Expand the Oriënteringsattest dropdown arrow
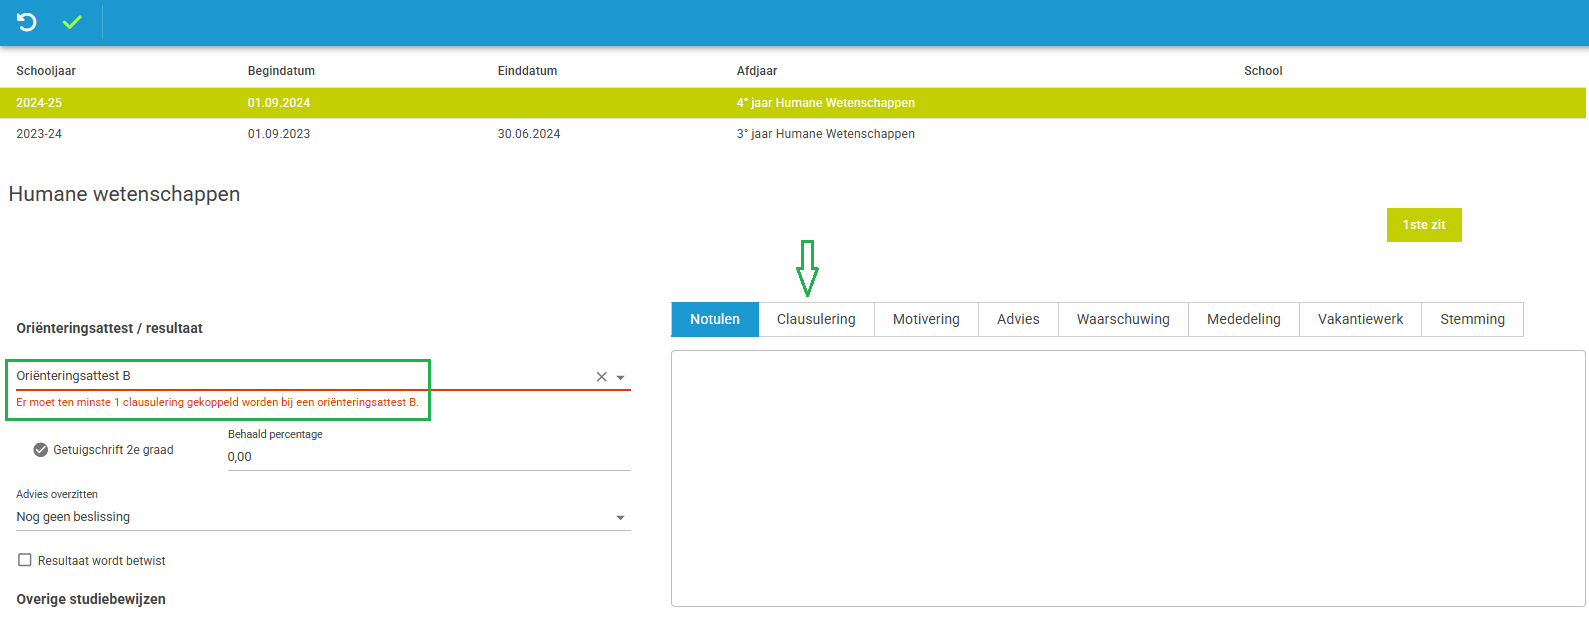The height and width of the screenshot is (619, 1589). point(621,378)
